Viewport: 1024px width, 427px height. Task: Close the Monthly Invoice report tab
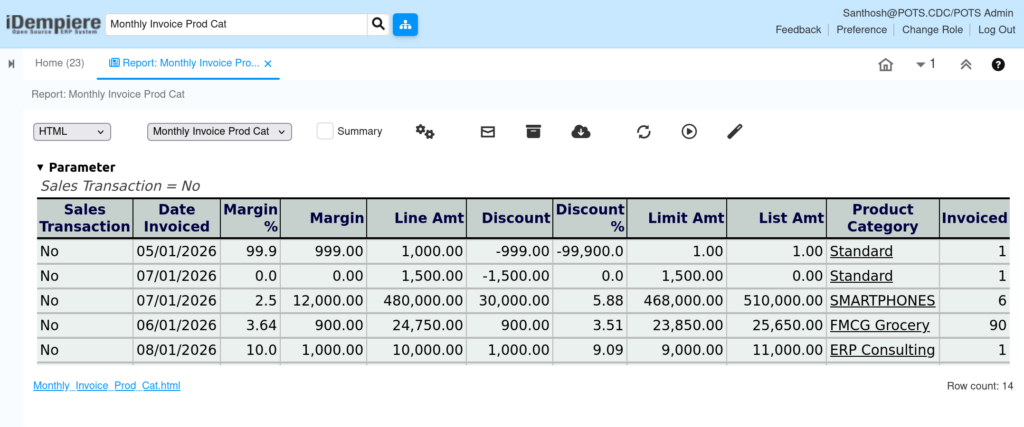[268, 64]
